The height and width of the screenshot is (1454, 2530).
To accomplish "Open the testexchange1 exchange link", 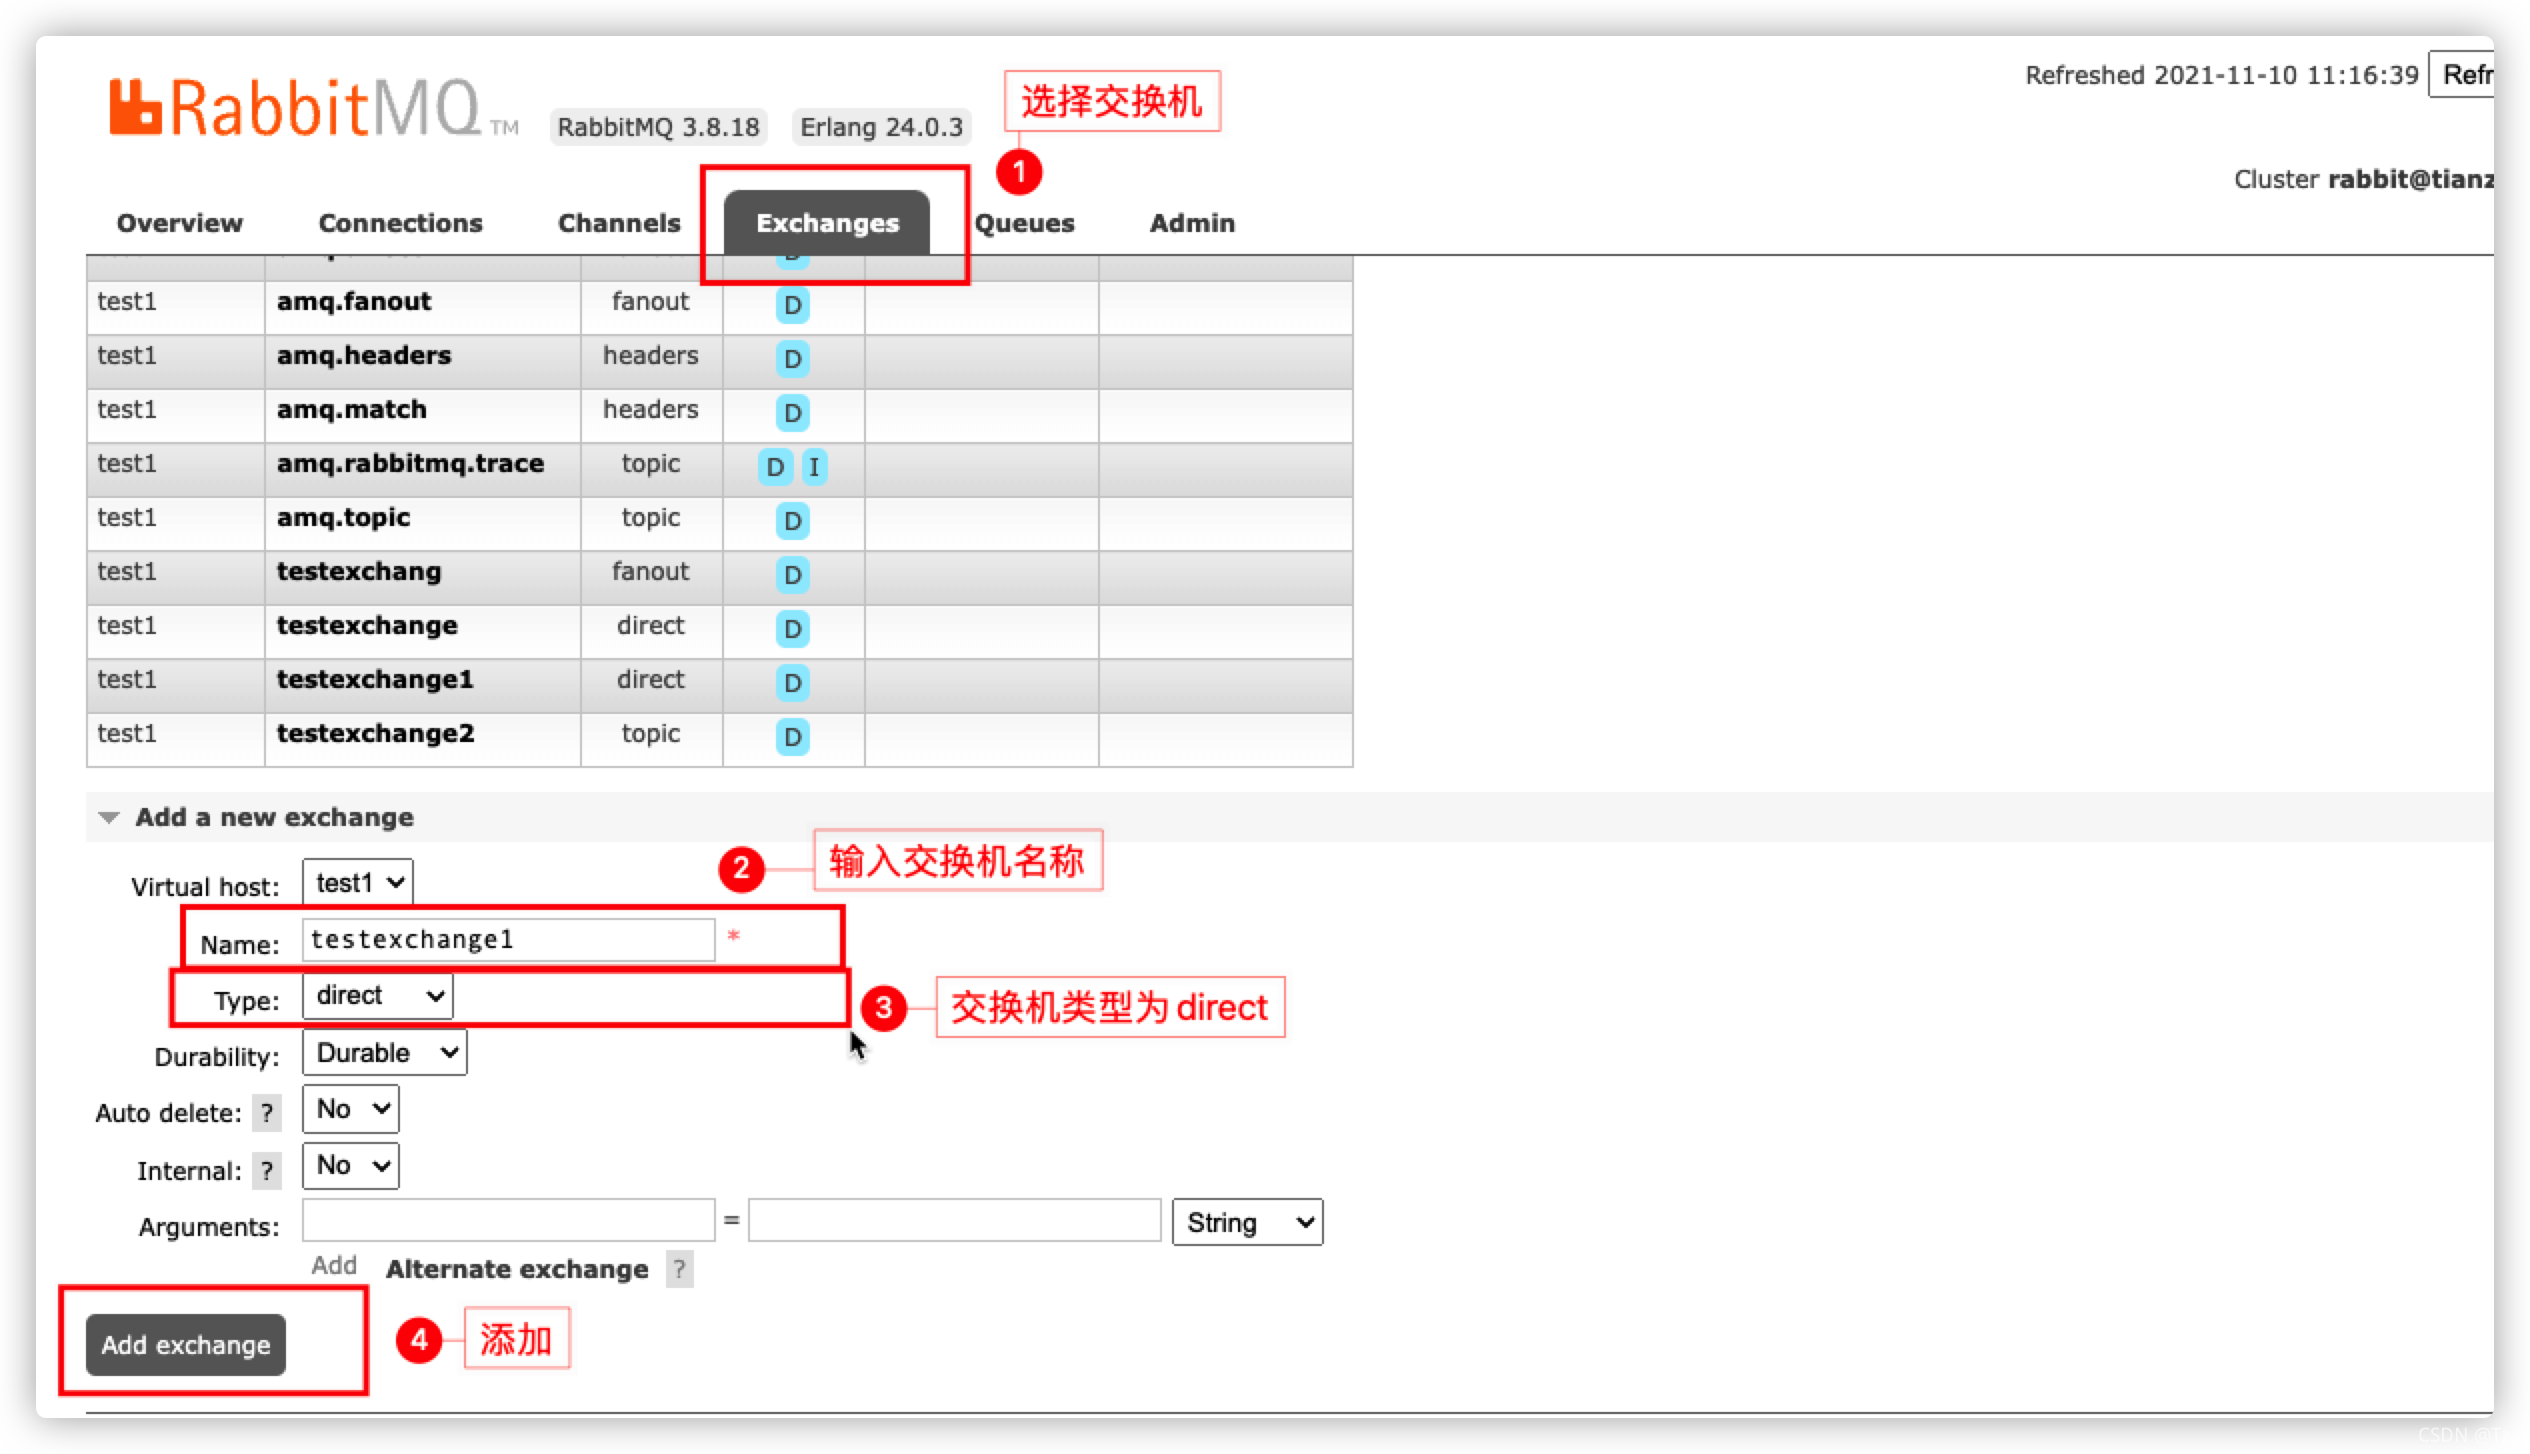I will [x=374, y=680].
